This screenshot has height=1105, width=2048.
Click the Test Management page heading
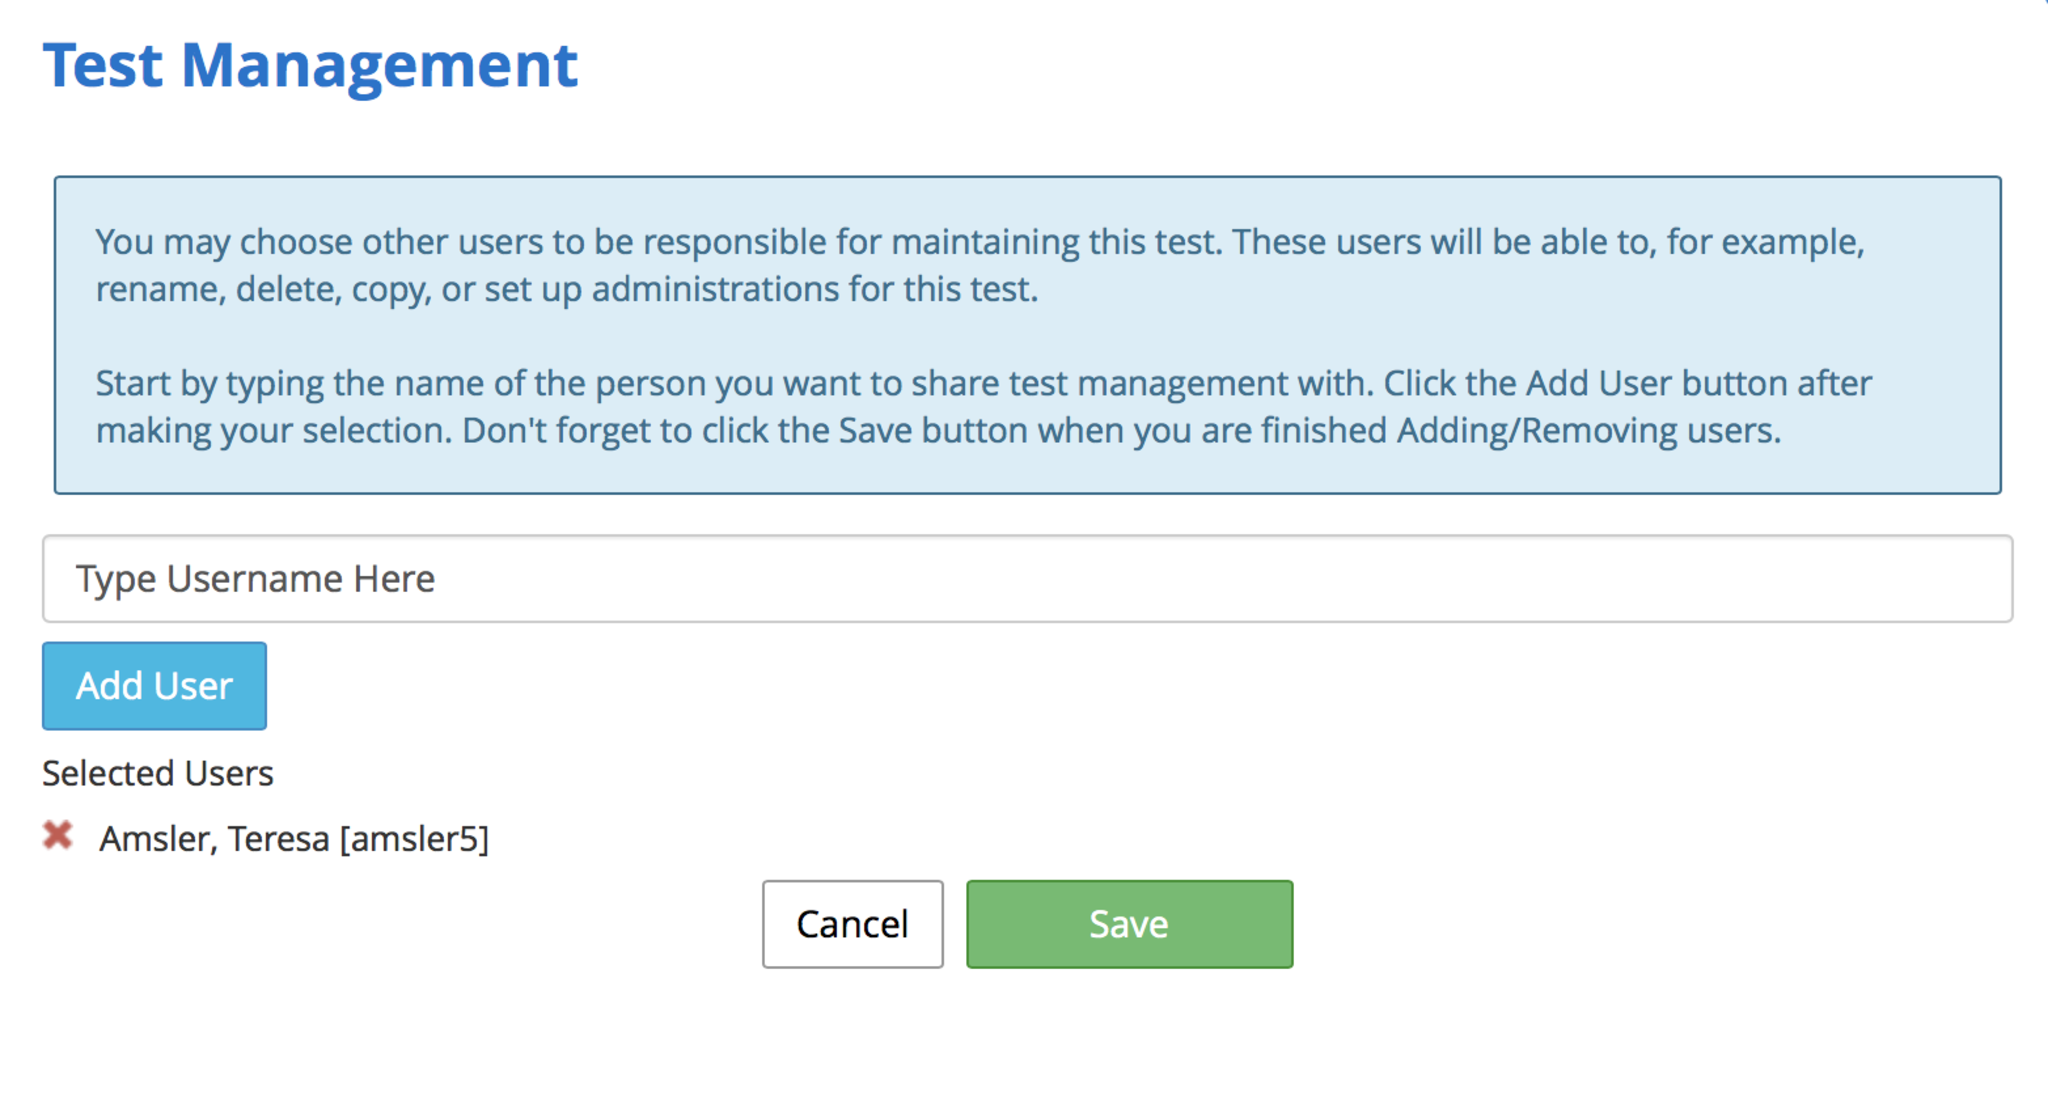pos(310,66)
